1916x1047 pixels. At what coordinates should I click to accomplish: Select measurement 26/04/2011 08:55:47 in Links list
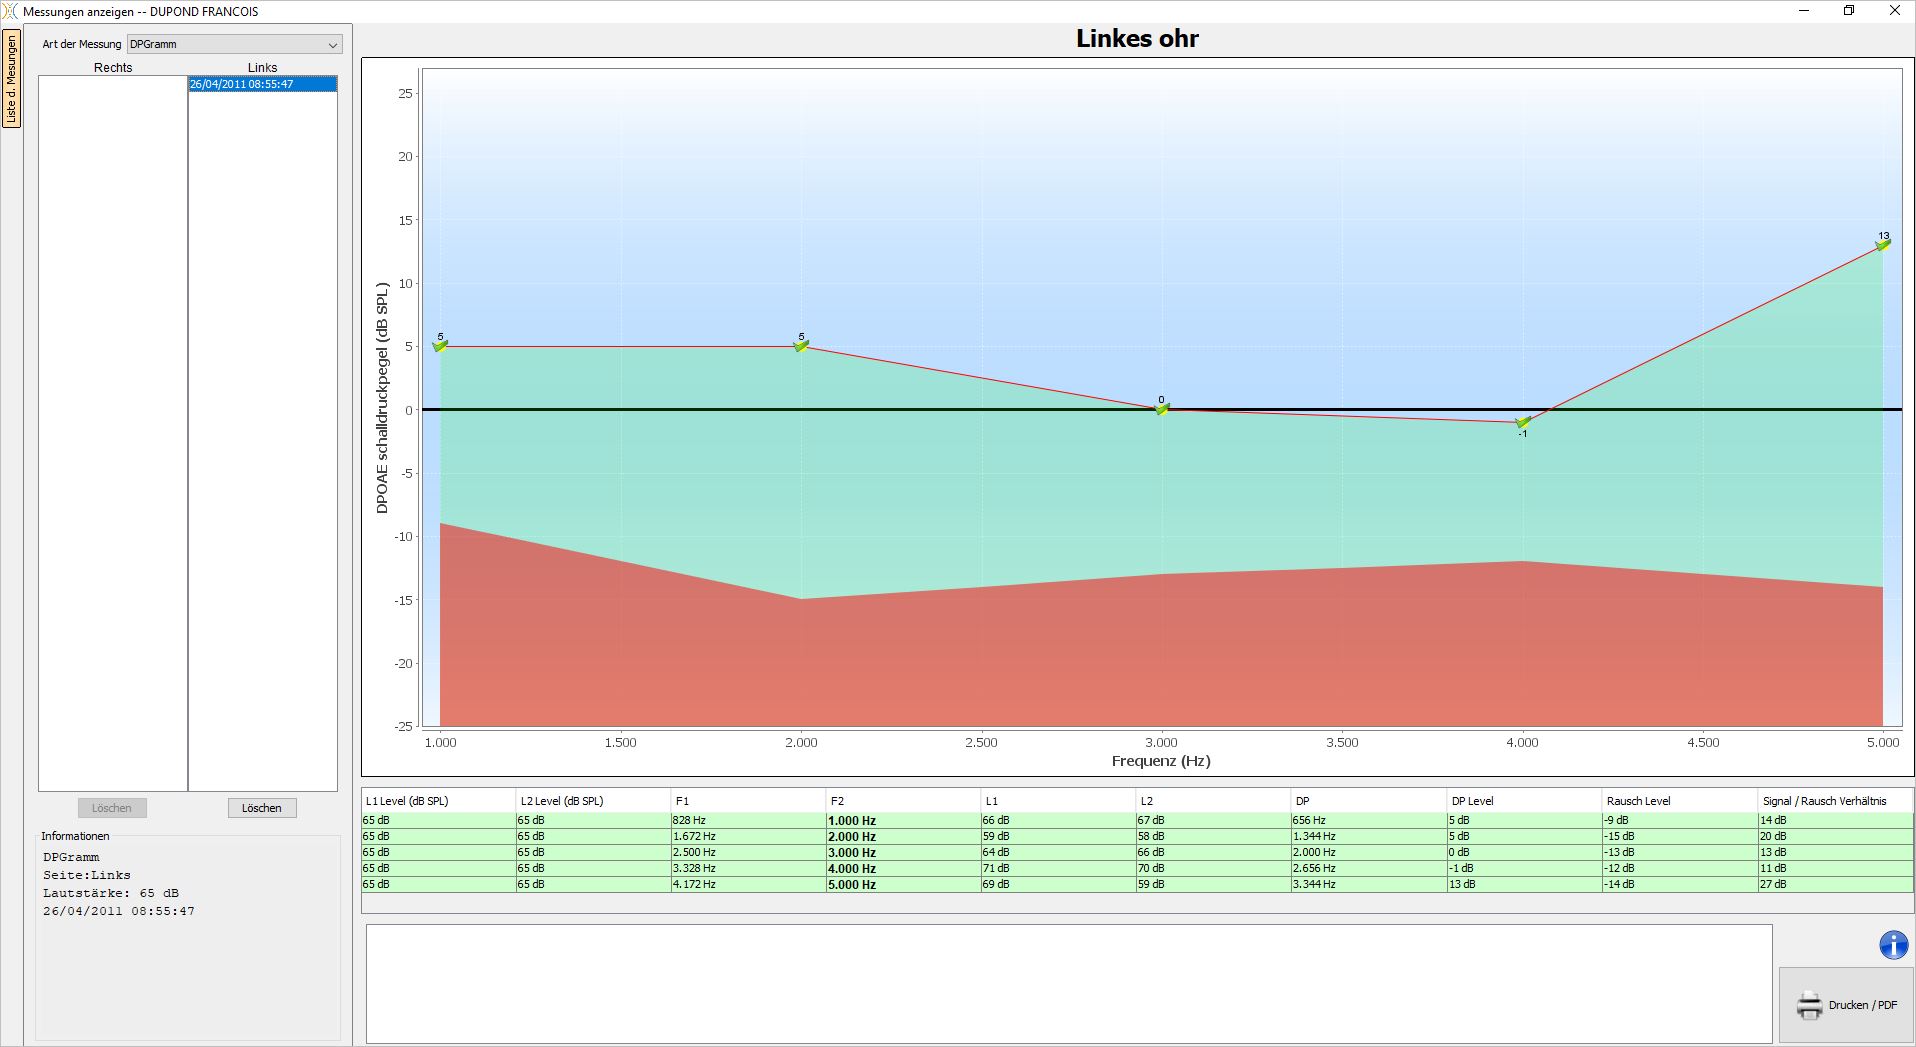[262, 84]
